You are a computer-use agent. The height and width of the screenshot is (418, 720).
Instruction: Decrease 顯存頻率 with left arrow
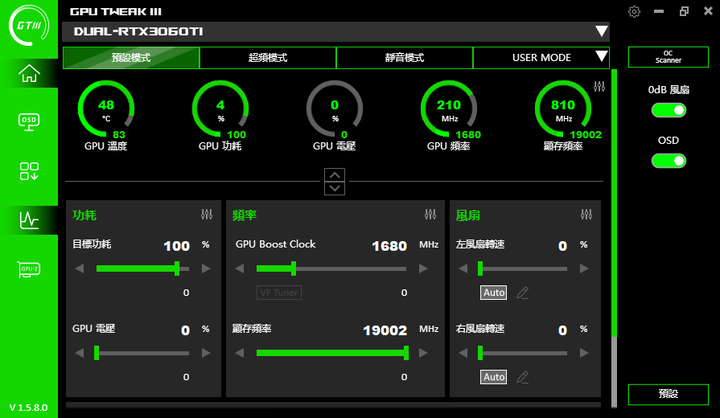[x=240, y=353]
